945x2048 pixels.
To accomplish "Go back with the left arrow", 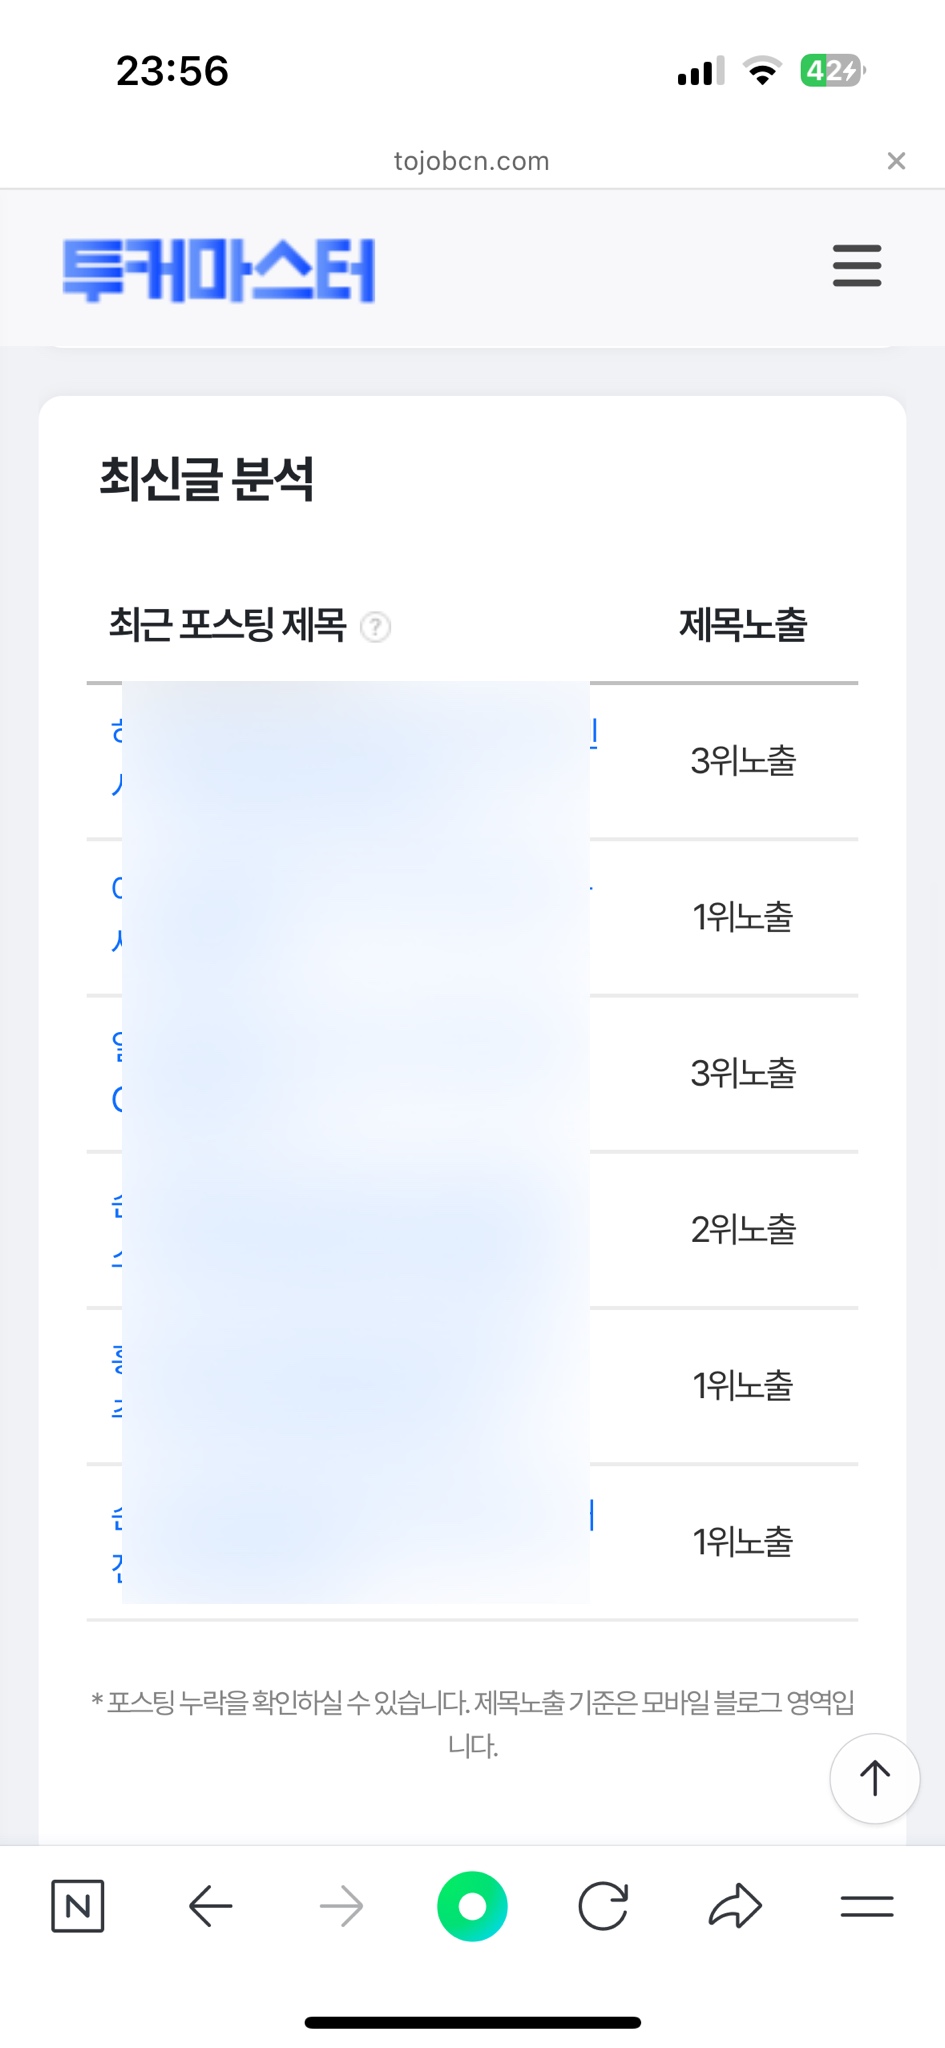I will tap(210, 1906).
